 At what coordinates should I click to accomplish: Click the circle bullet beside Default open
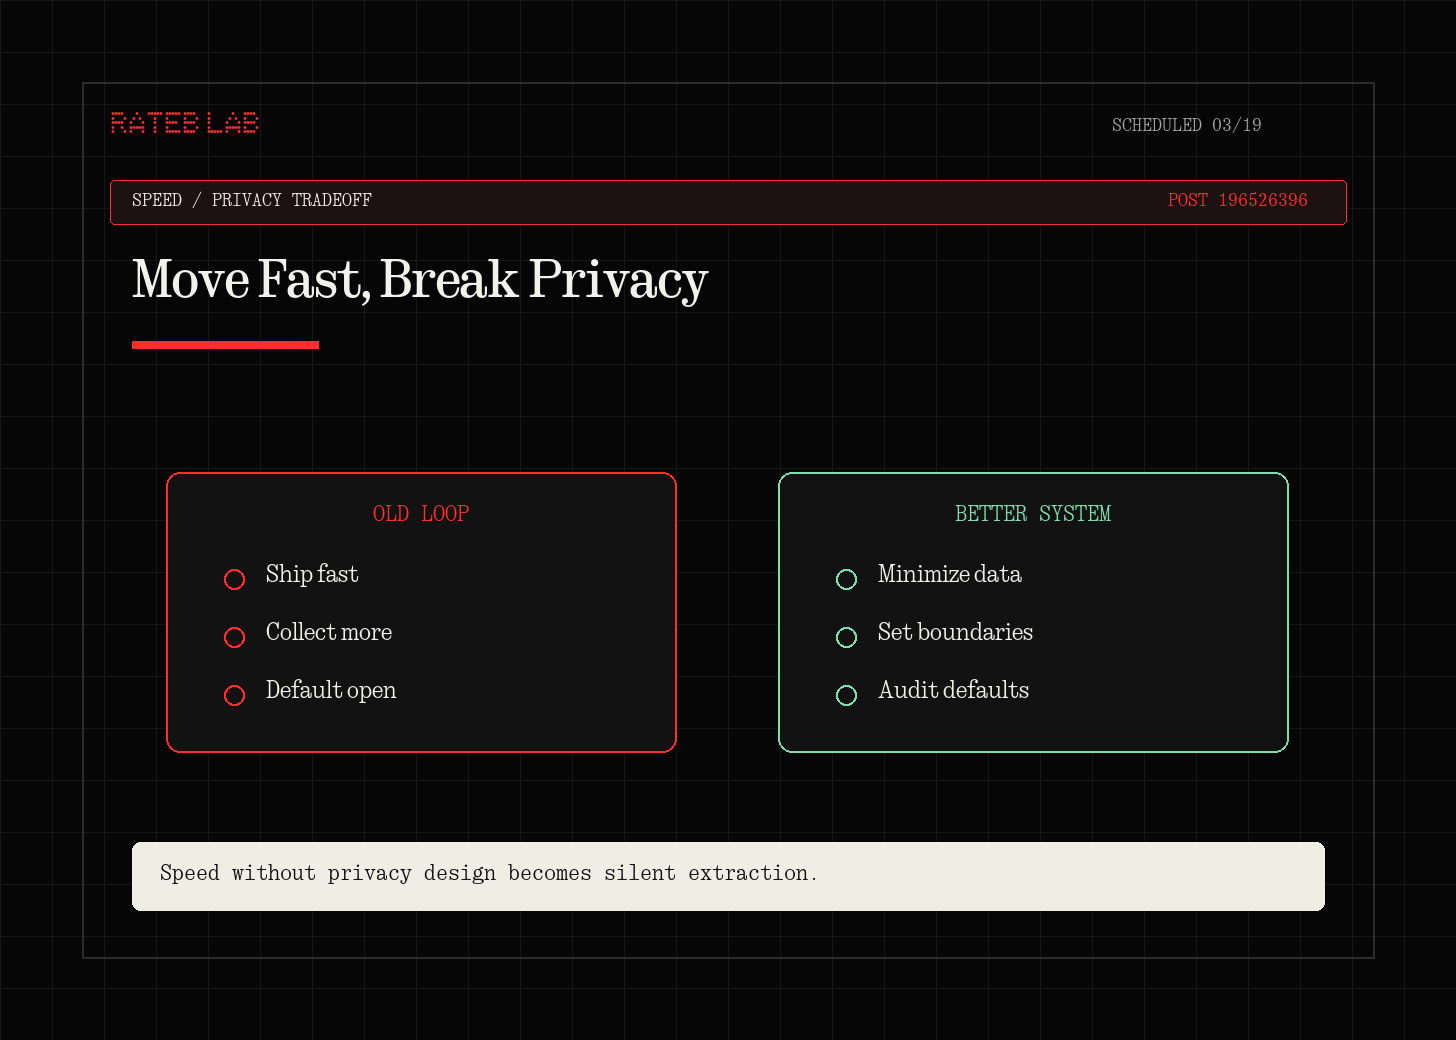[234, 695]
